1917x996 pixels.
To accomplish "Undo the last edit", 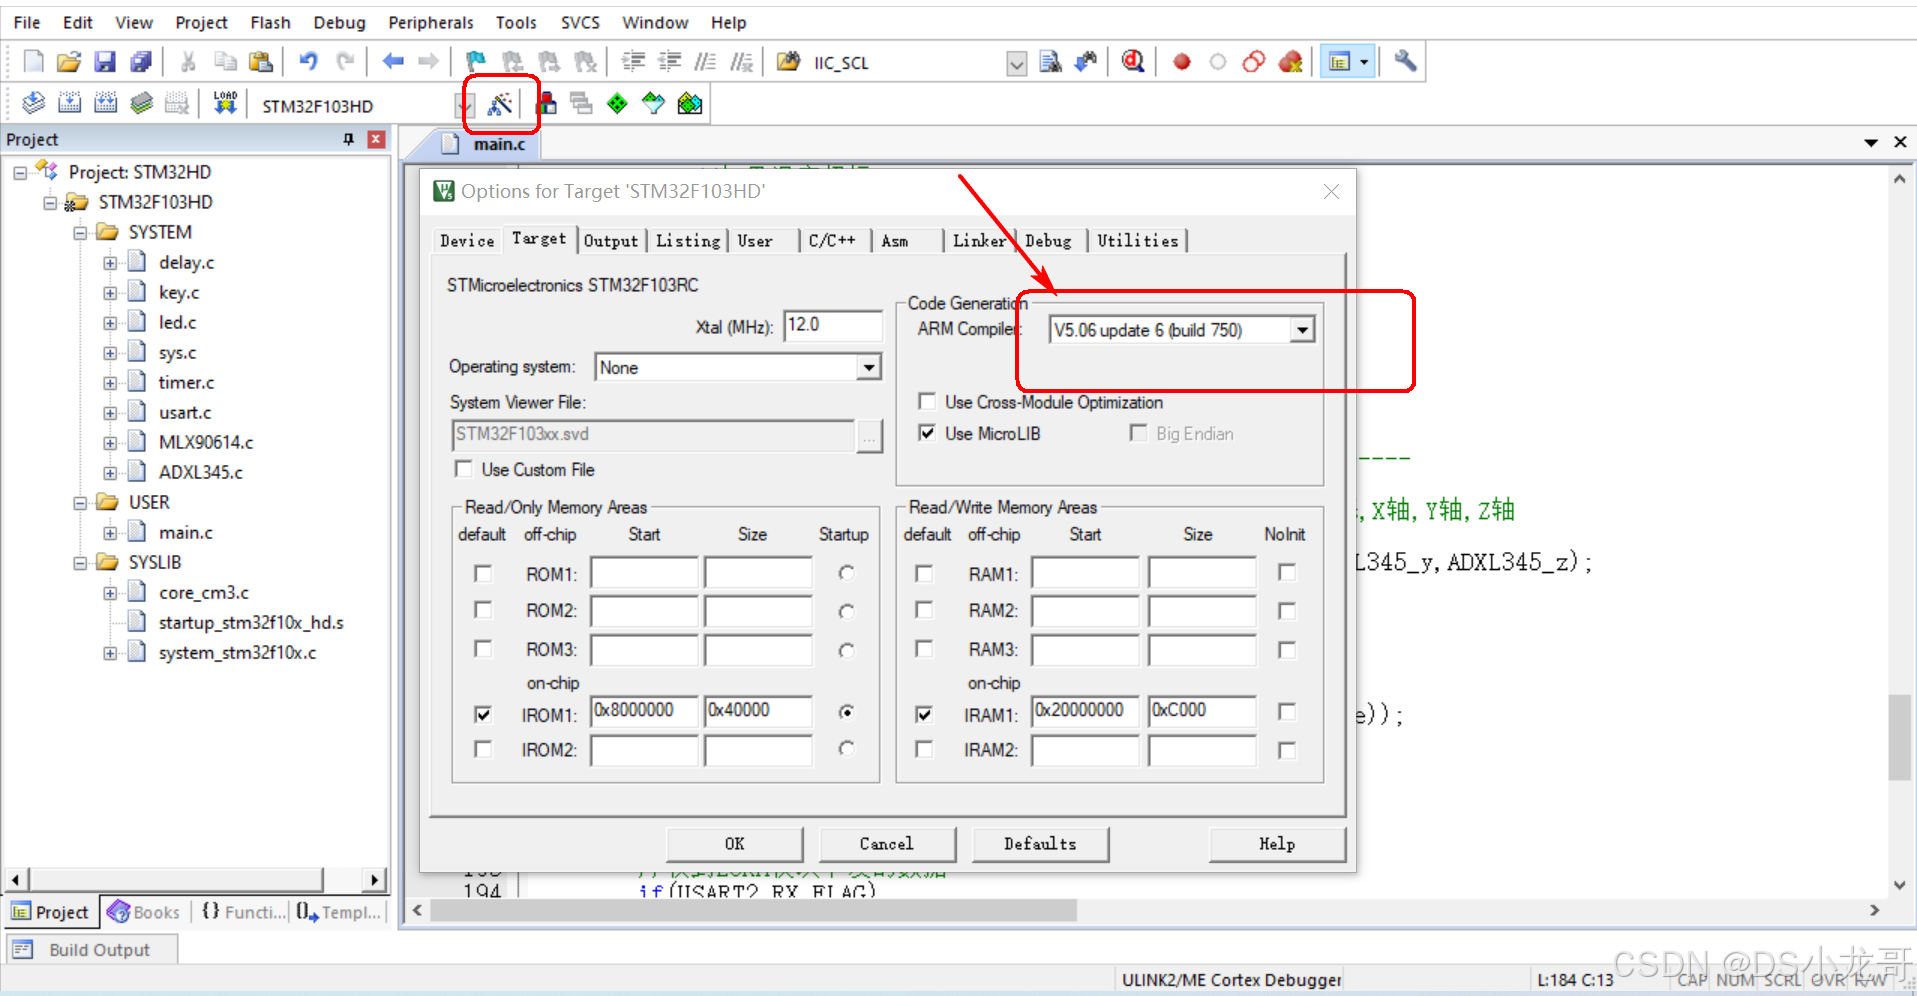I will point(308,62).
